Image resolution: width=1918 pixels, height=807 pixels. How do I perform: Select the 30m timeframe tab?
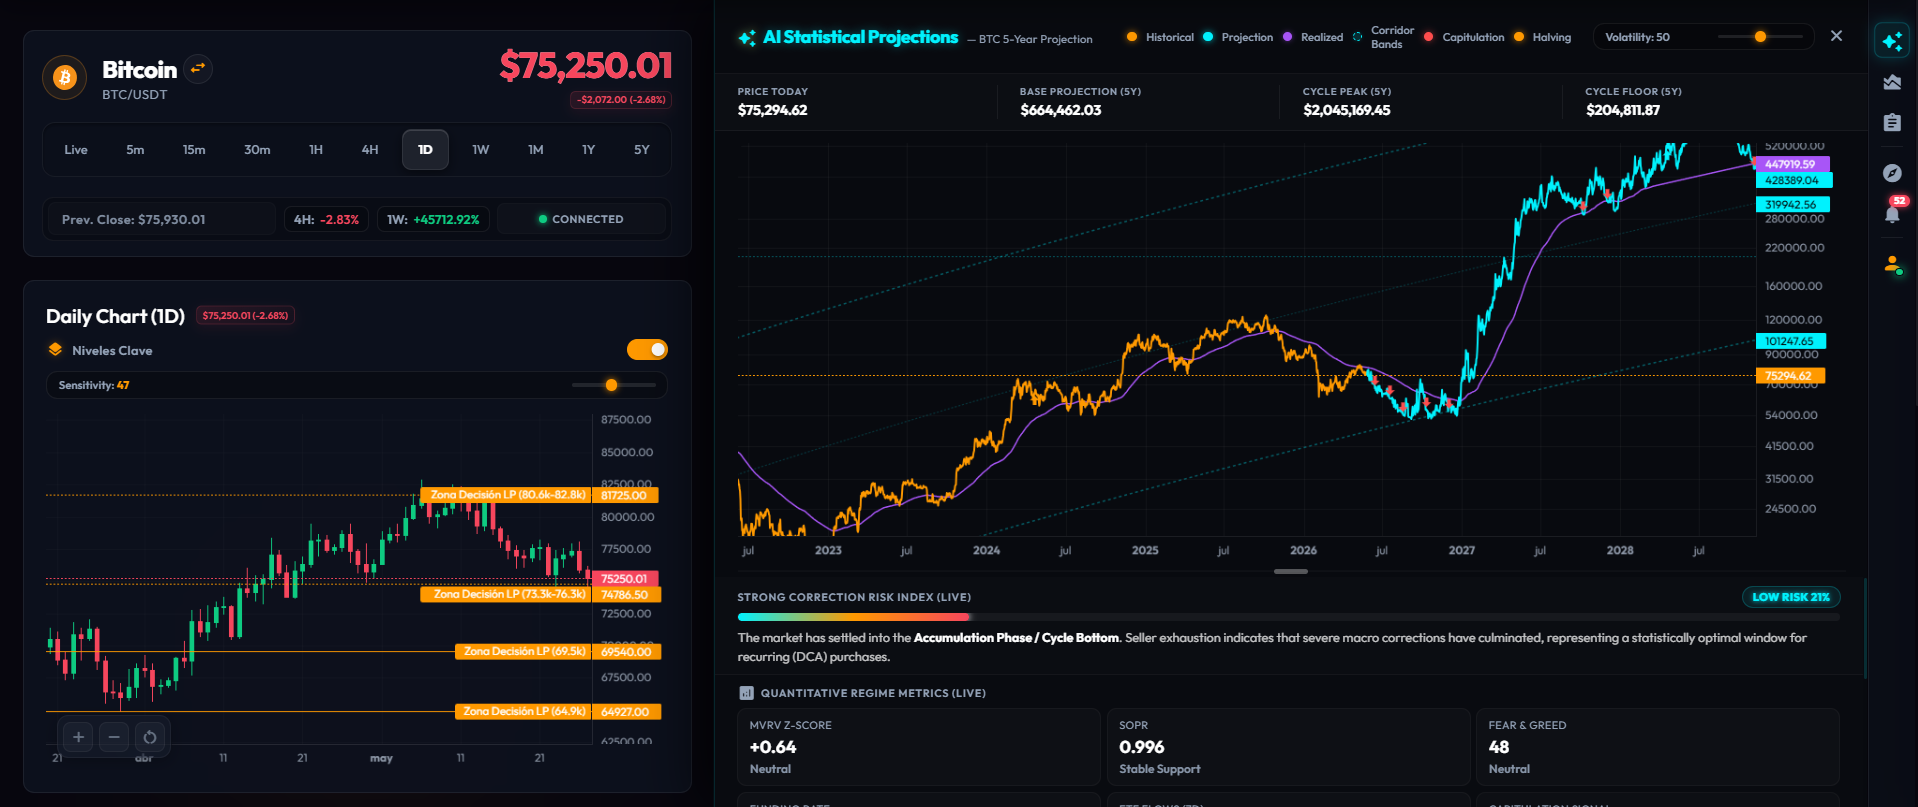point(257,150)
